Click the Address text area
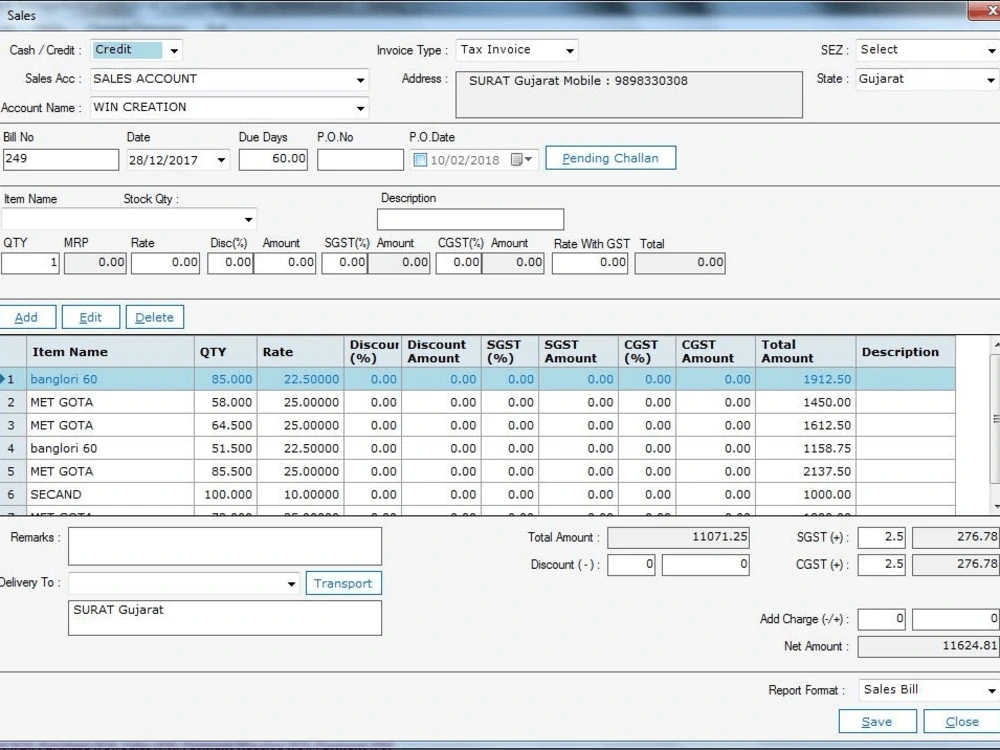The image size is (1000, 750). [x=629, y=94]
